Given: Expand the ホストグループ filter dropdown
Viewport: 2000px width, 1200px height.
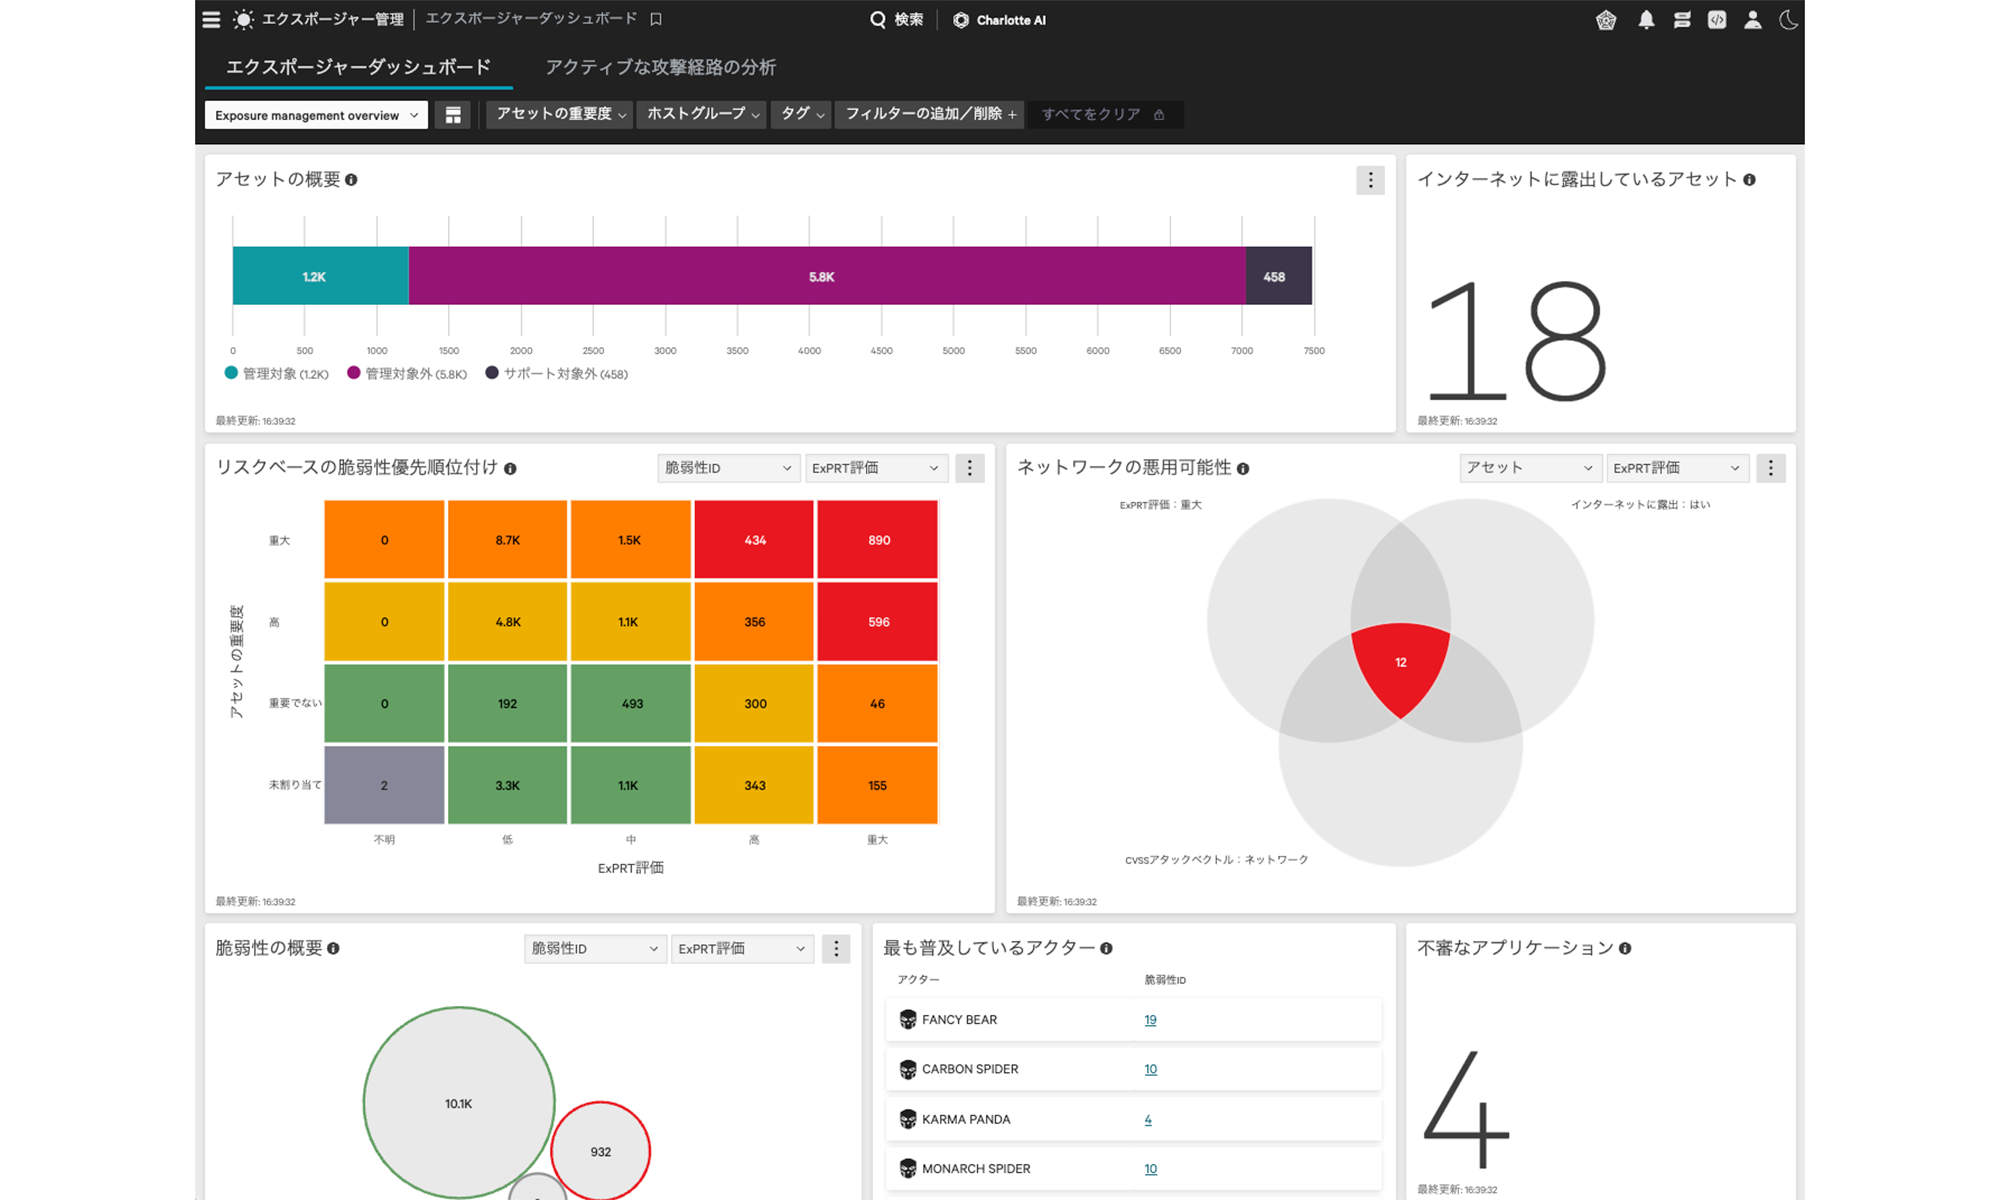Looking at the screenshot, I should 700,114.
